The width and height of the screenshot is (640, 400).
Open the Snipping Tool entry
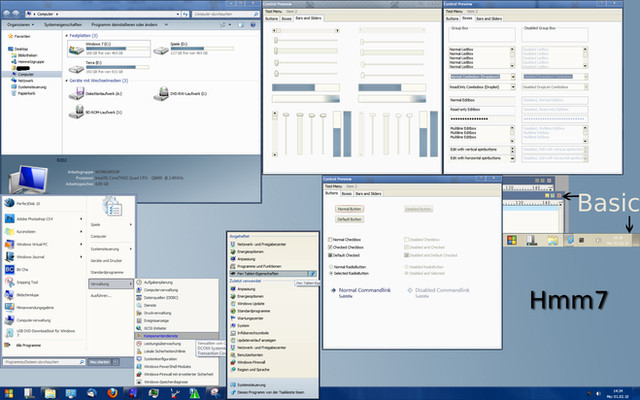point(42,282)
